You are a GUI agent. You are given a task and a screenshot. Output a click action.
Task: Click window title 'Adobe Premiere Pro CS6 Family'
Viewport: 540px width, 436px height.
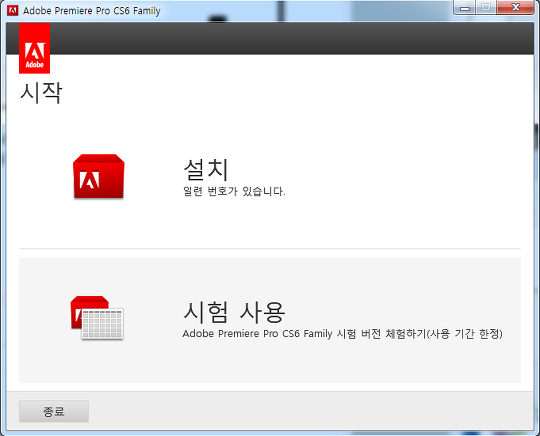(x=92, y=11)
